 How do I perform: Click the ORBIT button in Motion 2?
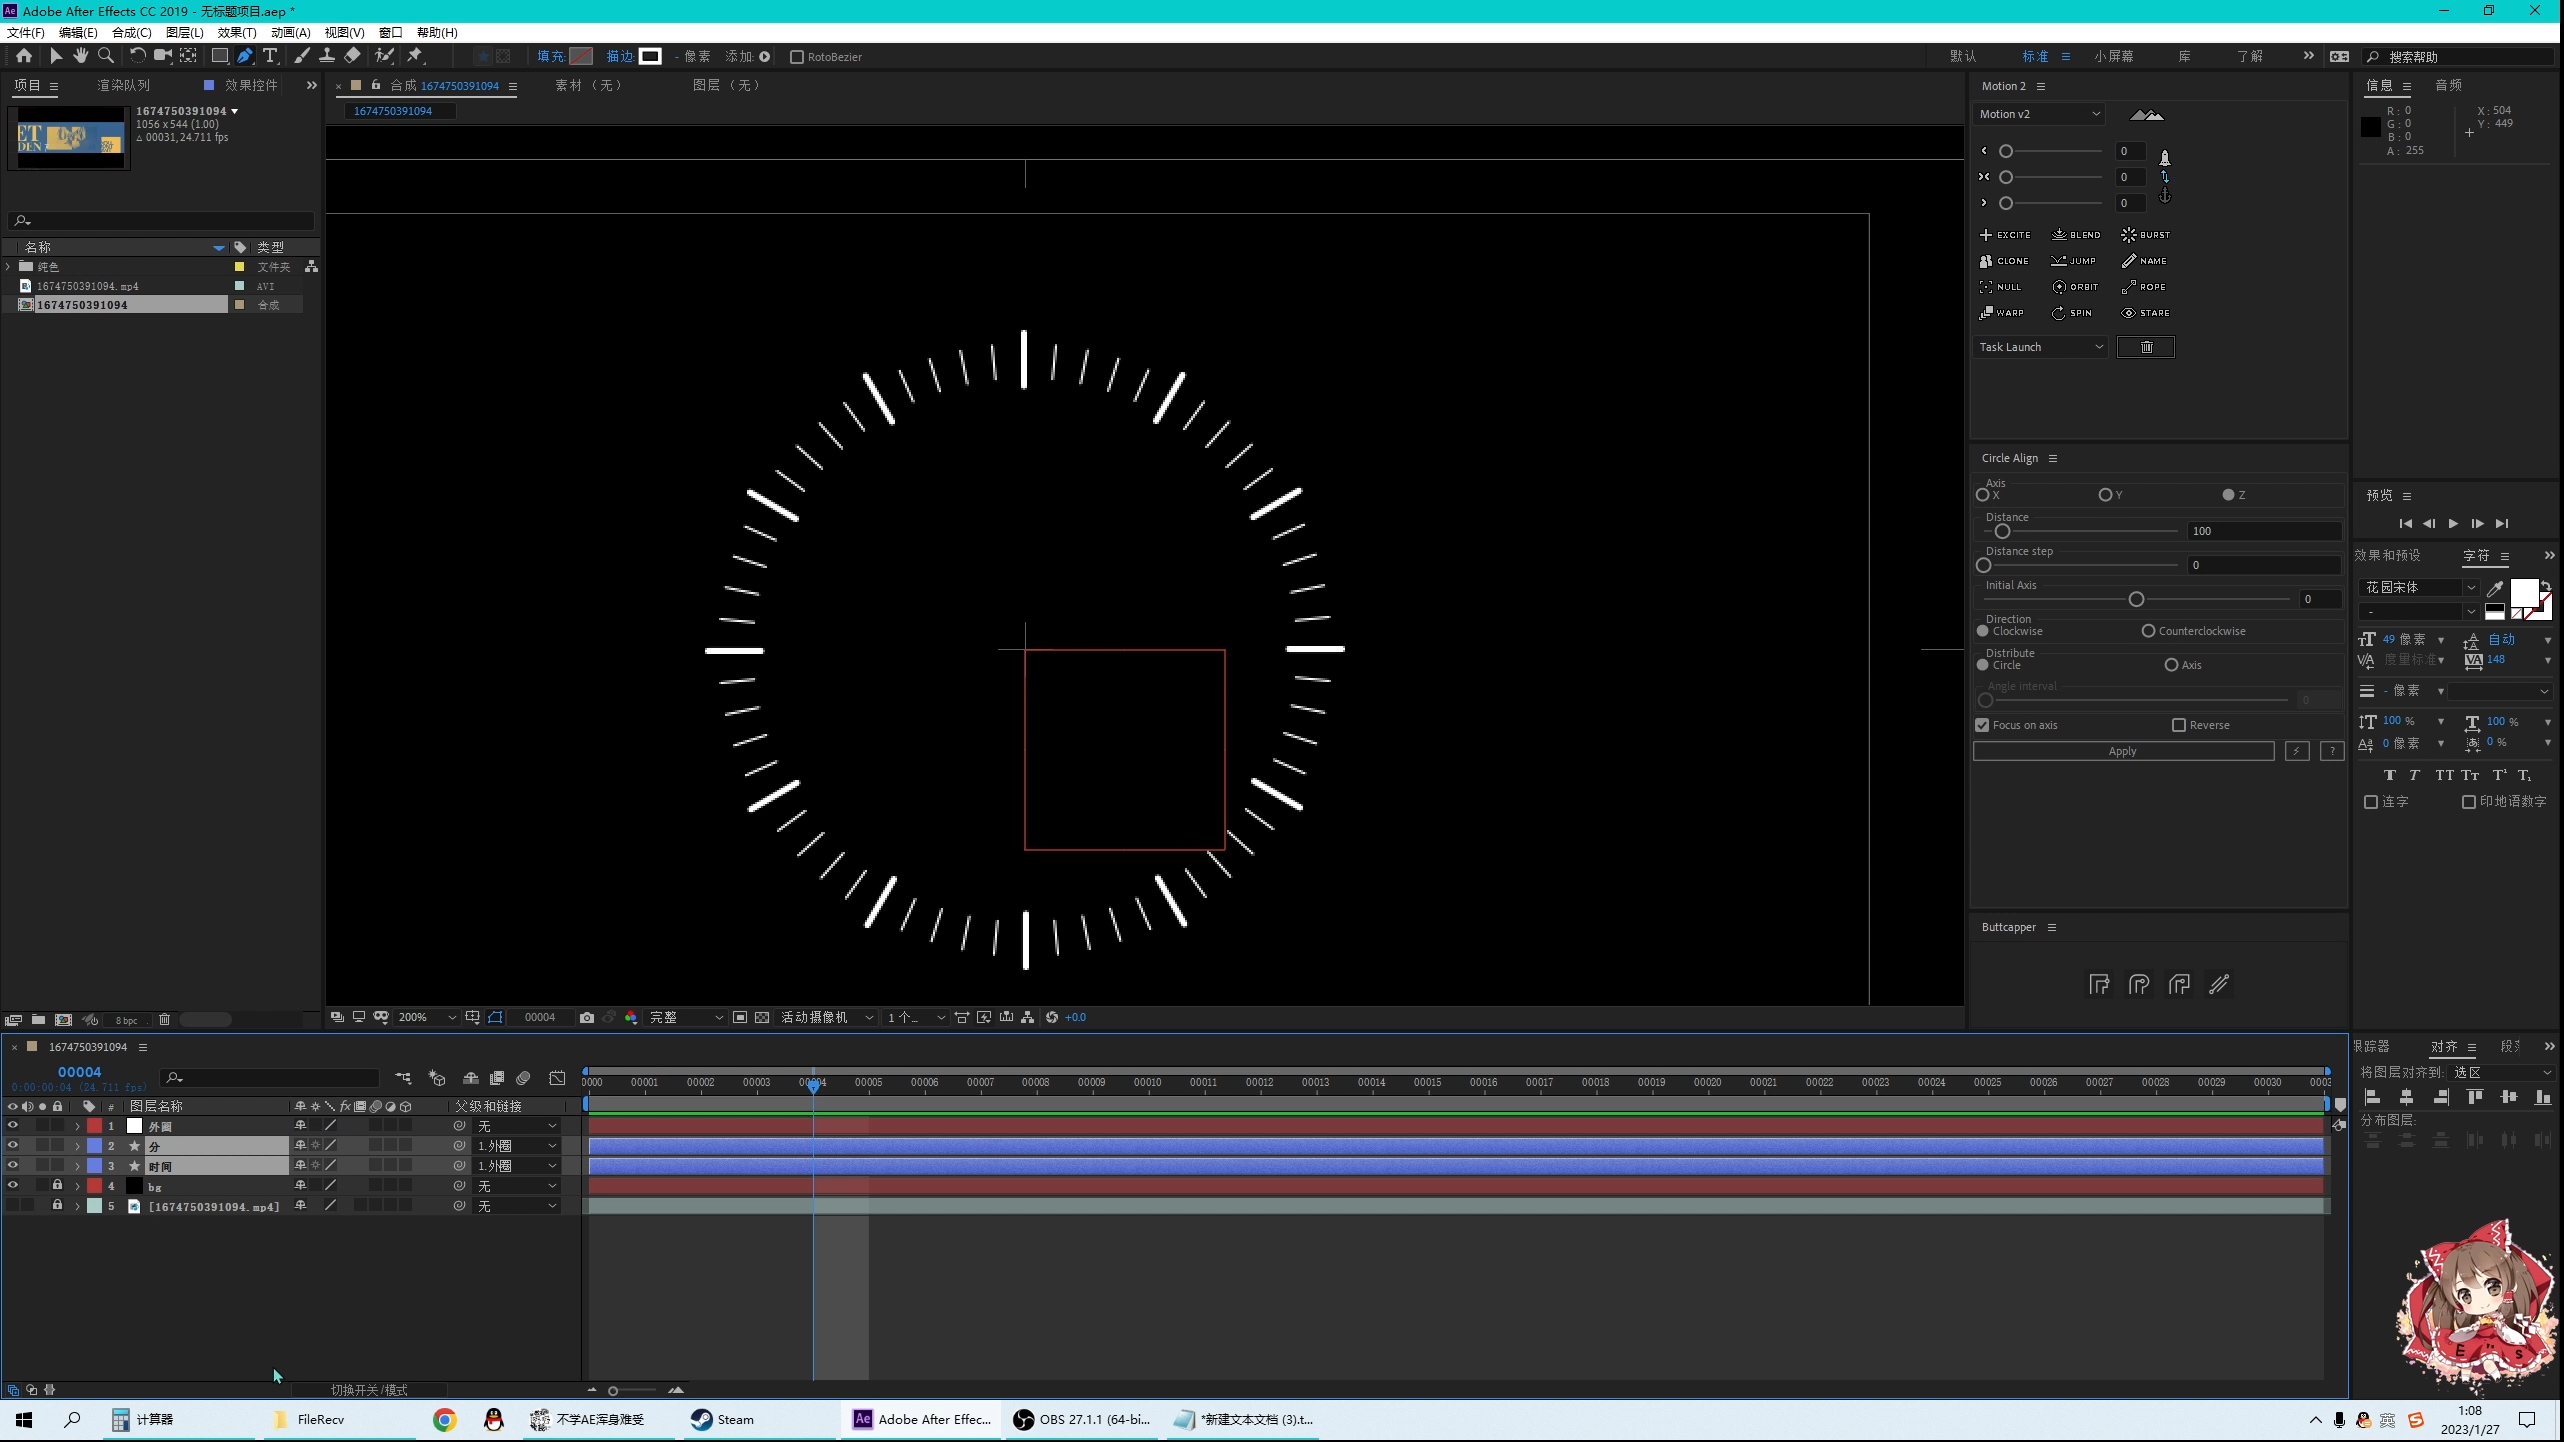pos(2075,287)
